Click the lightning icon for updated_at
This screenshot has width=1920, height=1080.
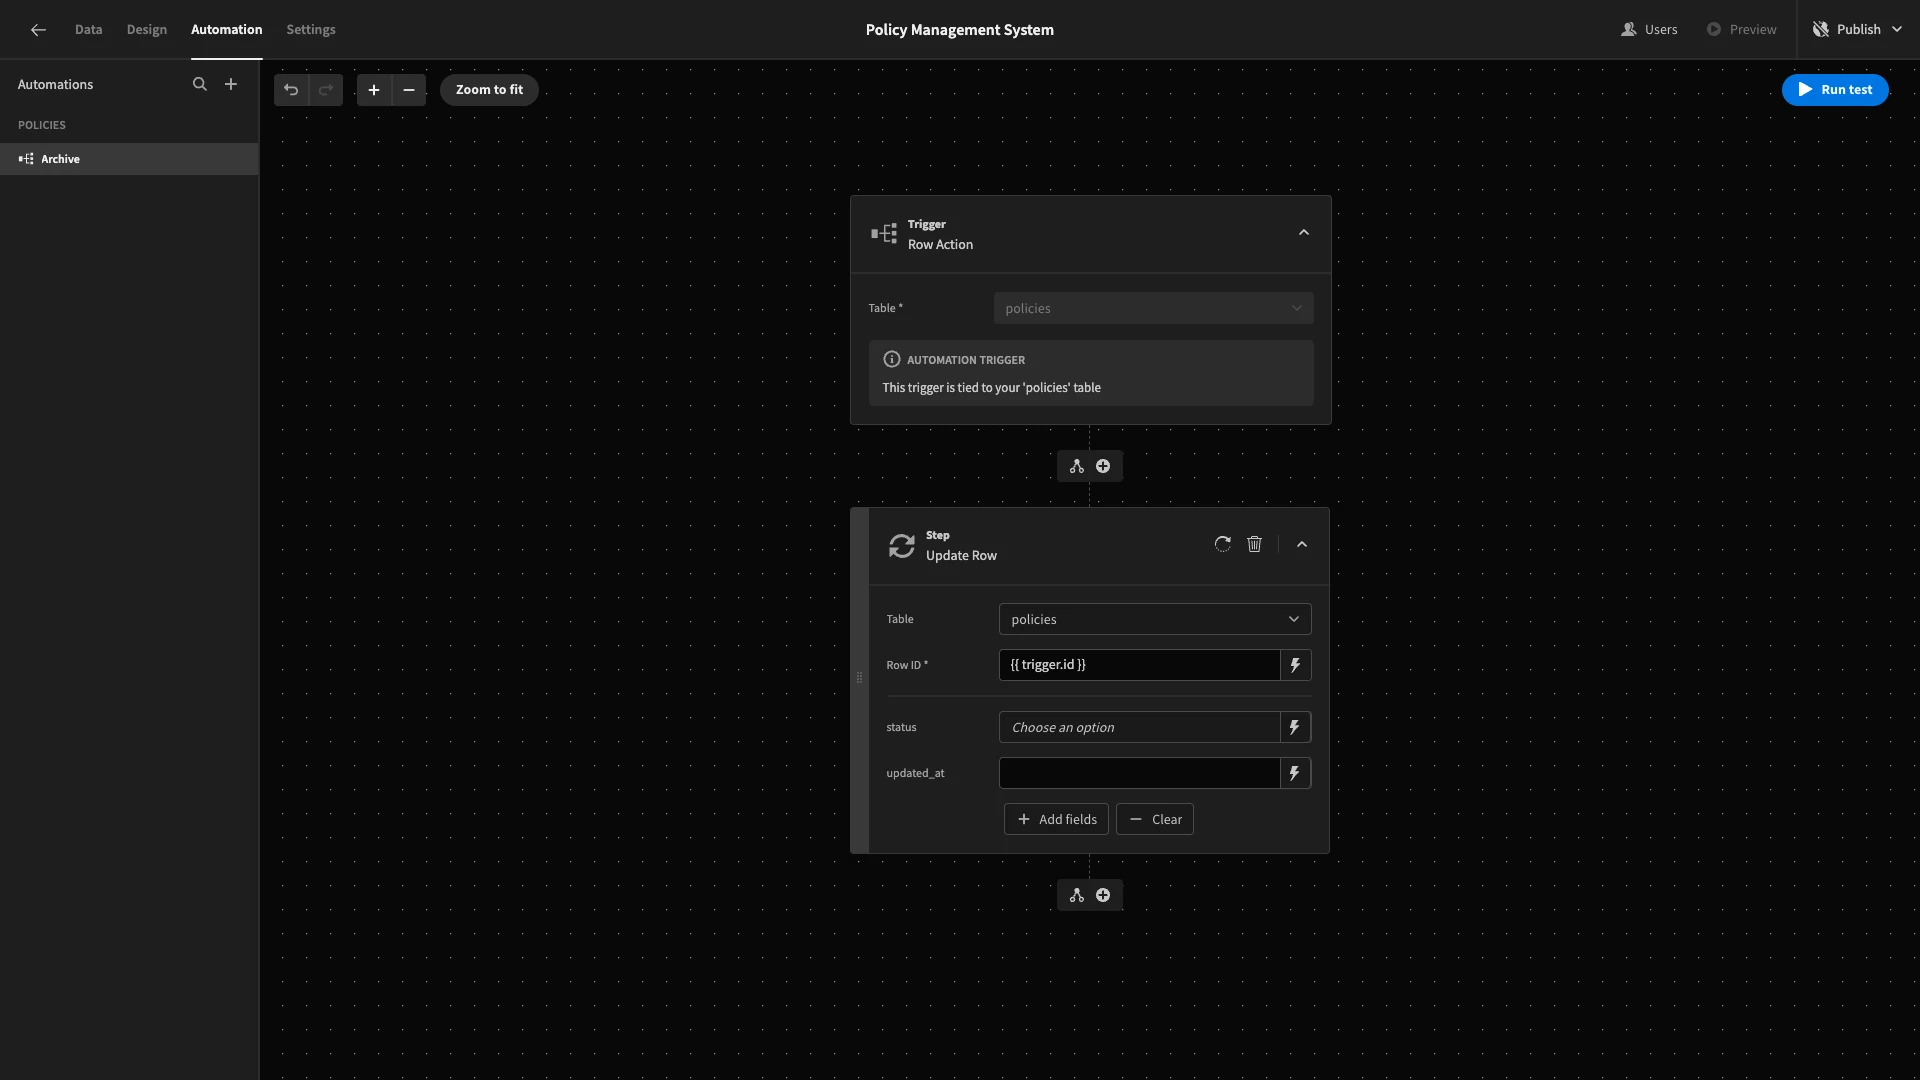point(1295,773)
